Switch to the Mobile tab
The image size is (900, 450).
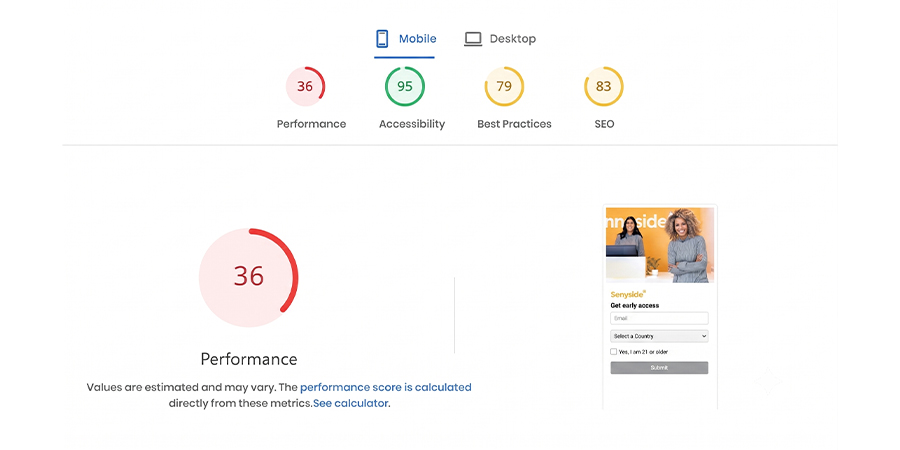(x=405, y=39)
